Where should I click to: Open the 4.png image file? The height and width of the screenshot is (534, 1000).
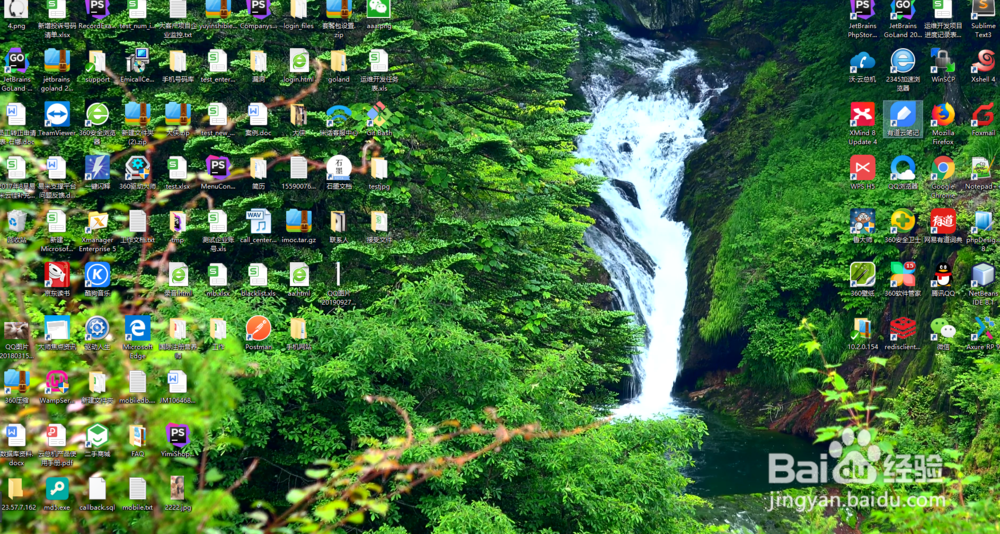point(17,8)
